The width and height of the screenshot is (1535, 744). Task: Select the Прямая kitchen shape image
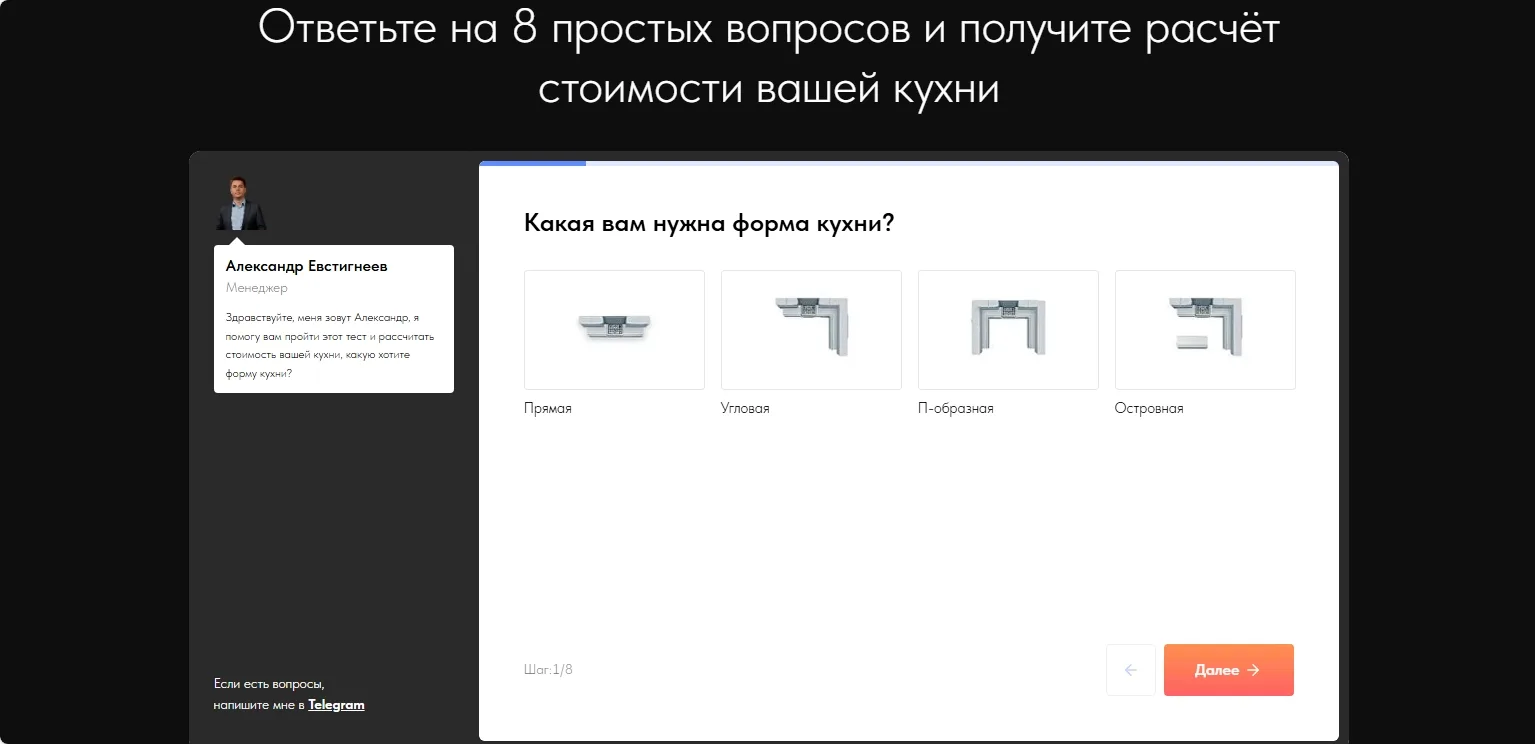614,330
